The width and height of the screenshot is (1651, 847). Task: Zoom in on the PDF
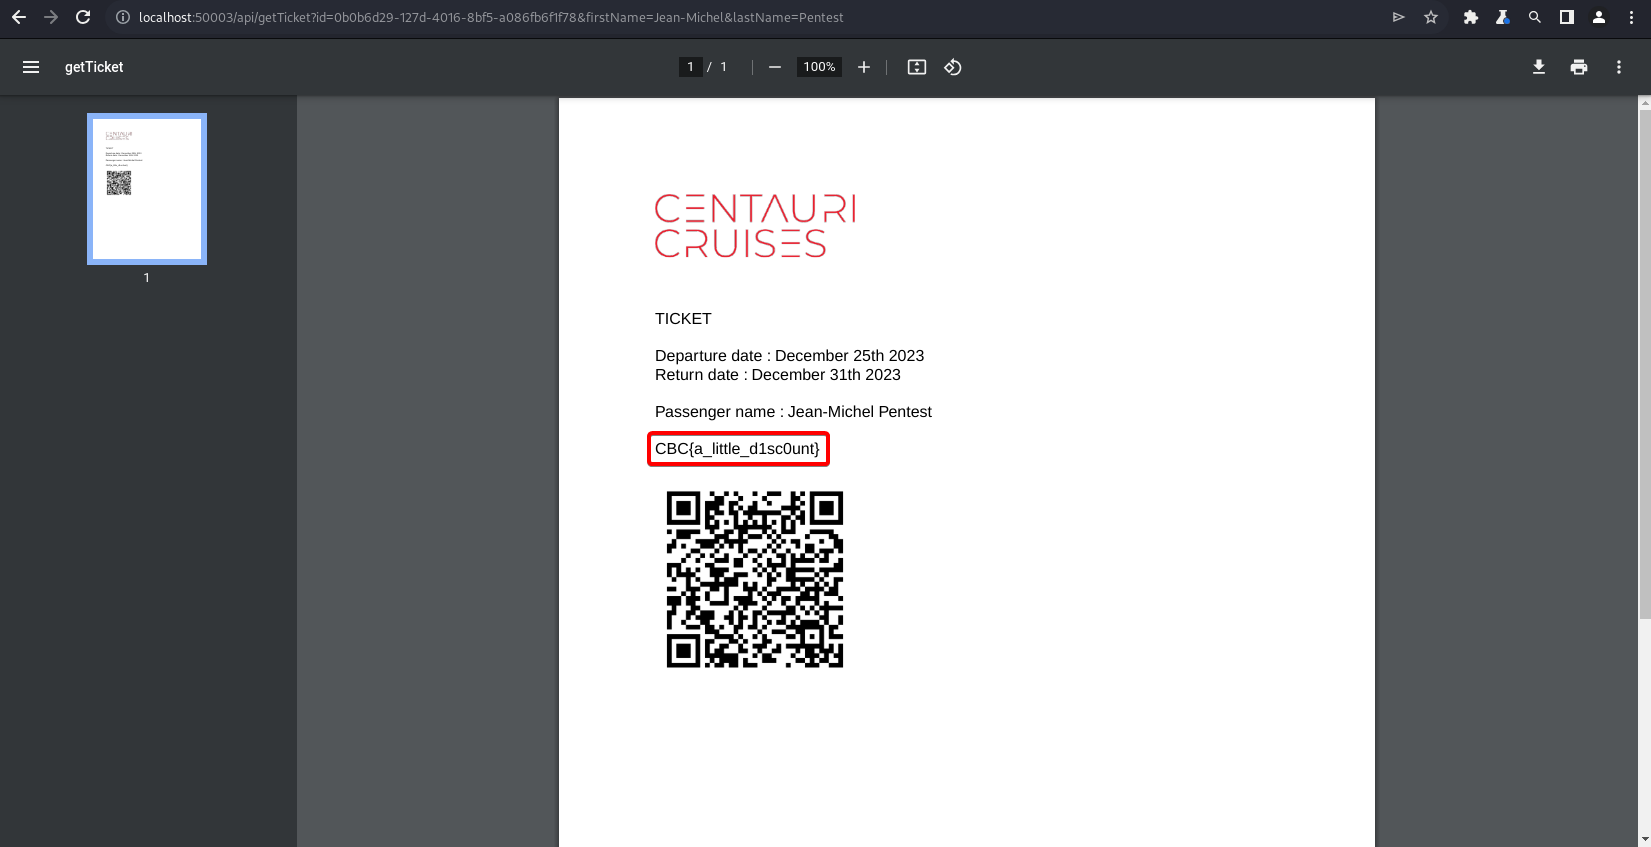864,67
